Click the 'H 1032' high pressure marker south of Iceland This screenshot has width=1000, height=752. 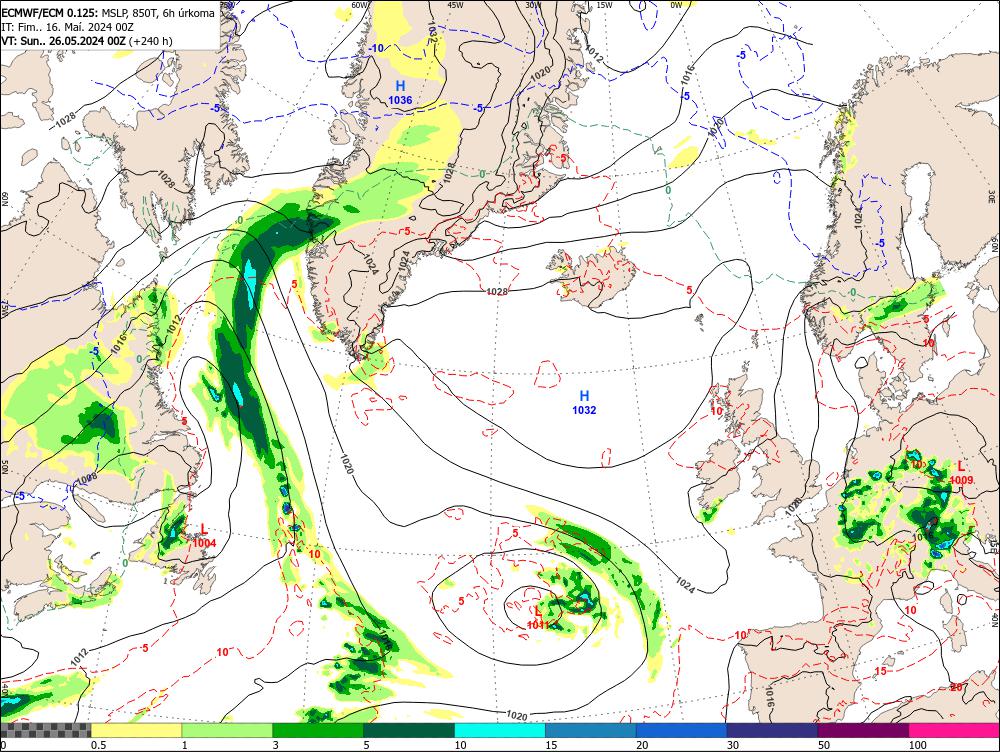584,402
